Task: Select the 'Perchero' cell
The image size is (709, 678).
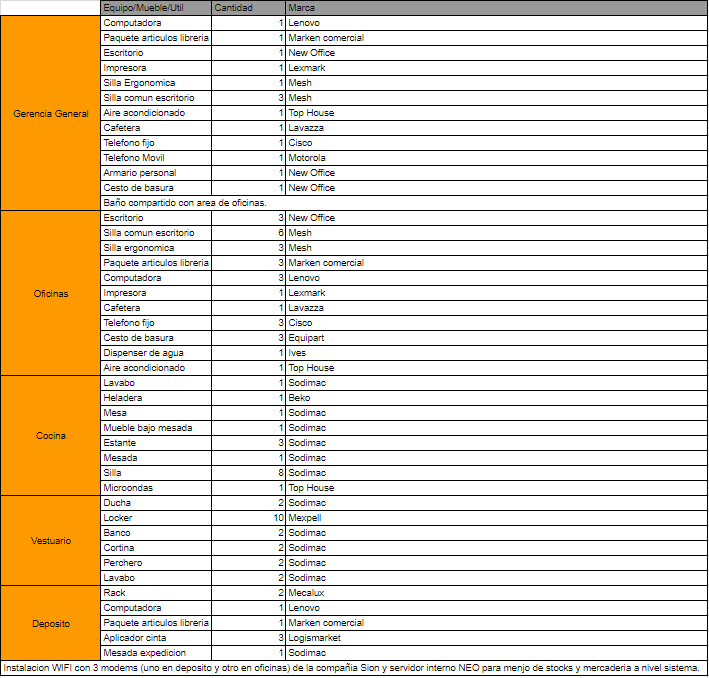Action: click(x=156, y=563)
